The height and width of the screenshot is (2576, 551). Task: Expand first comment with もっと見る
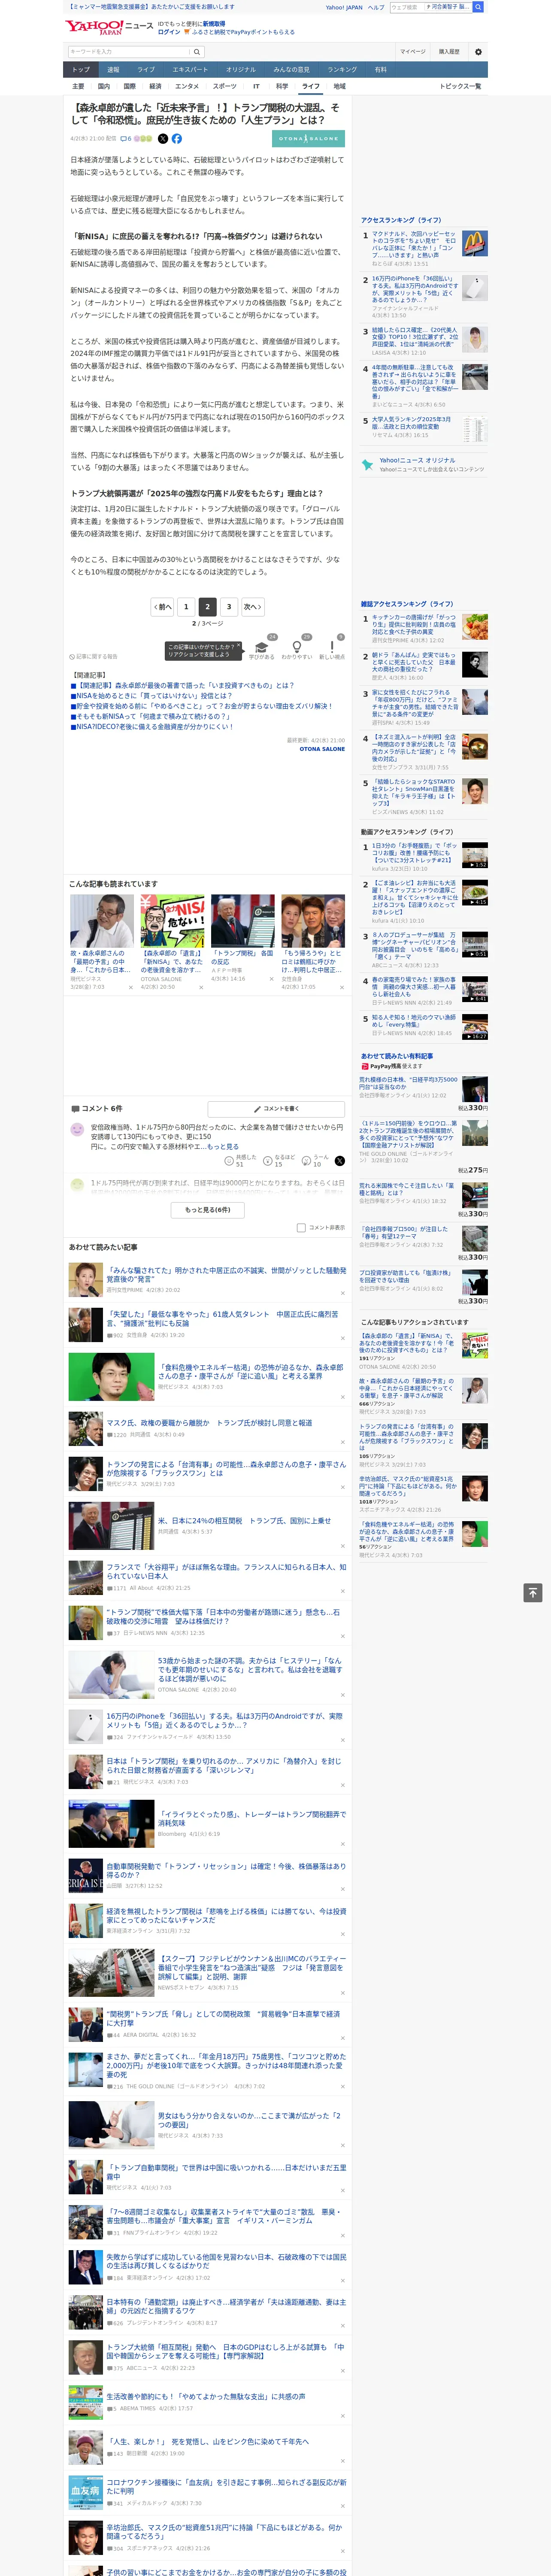(223, 1147)
